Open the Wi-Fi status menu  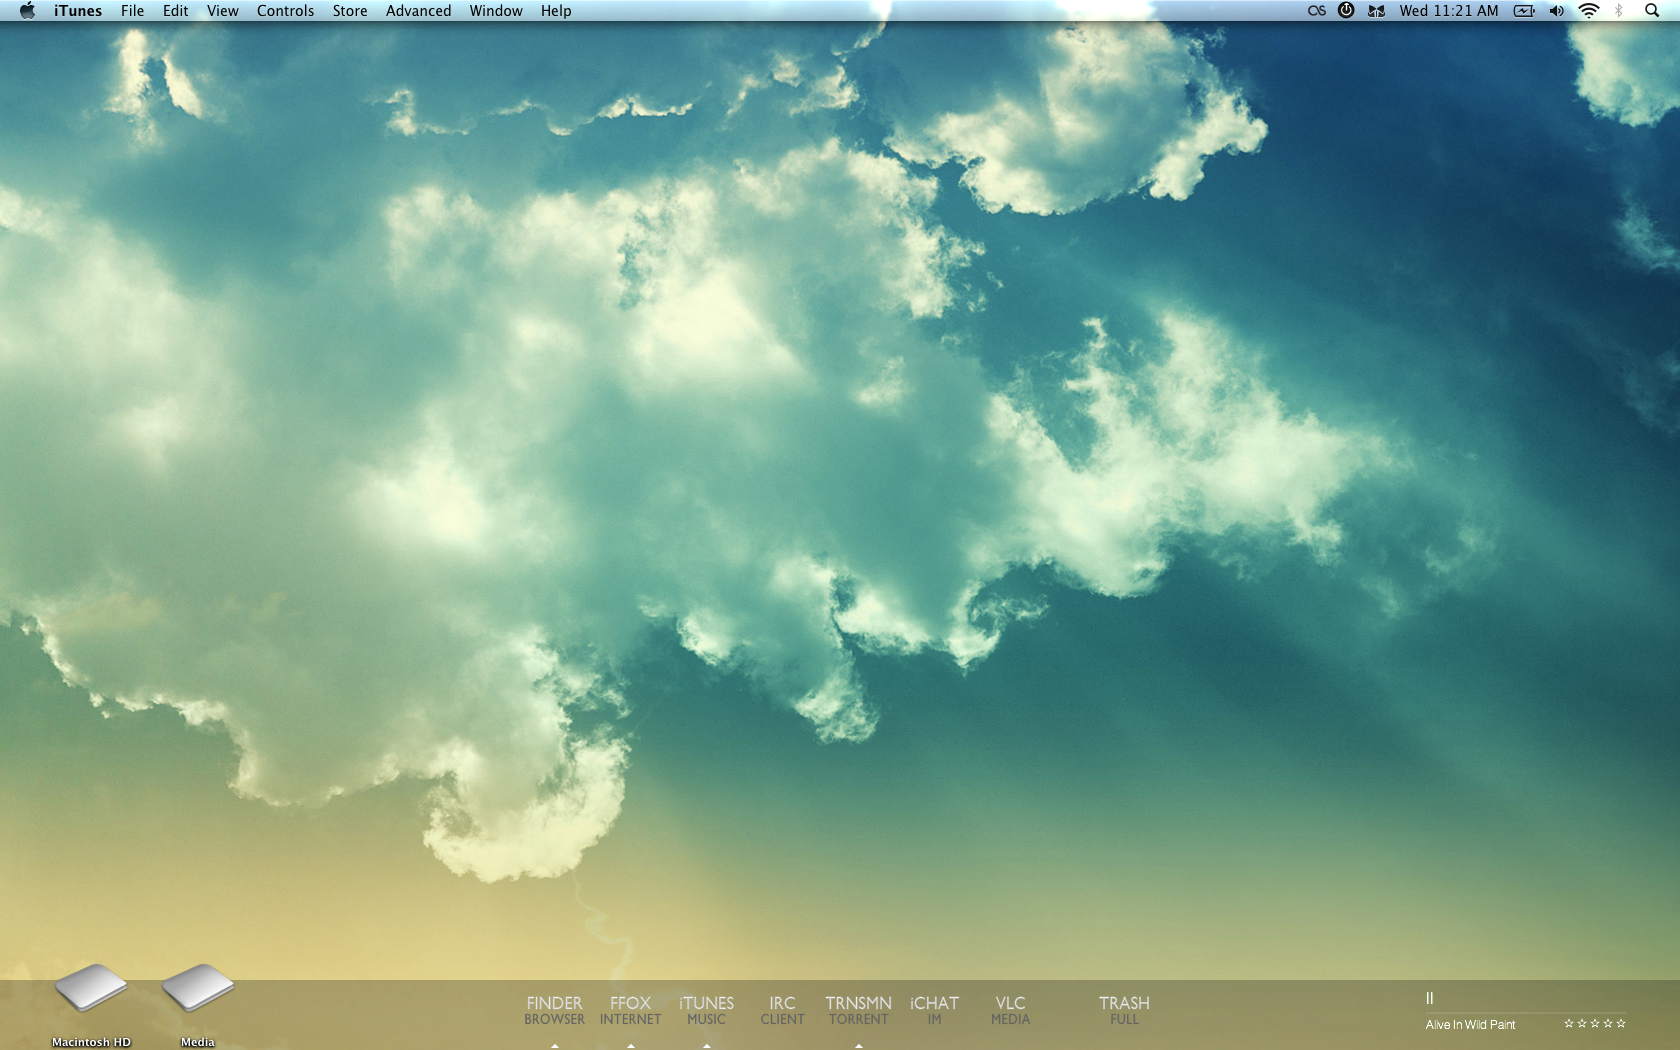pos(1589,11)
